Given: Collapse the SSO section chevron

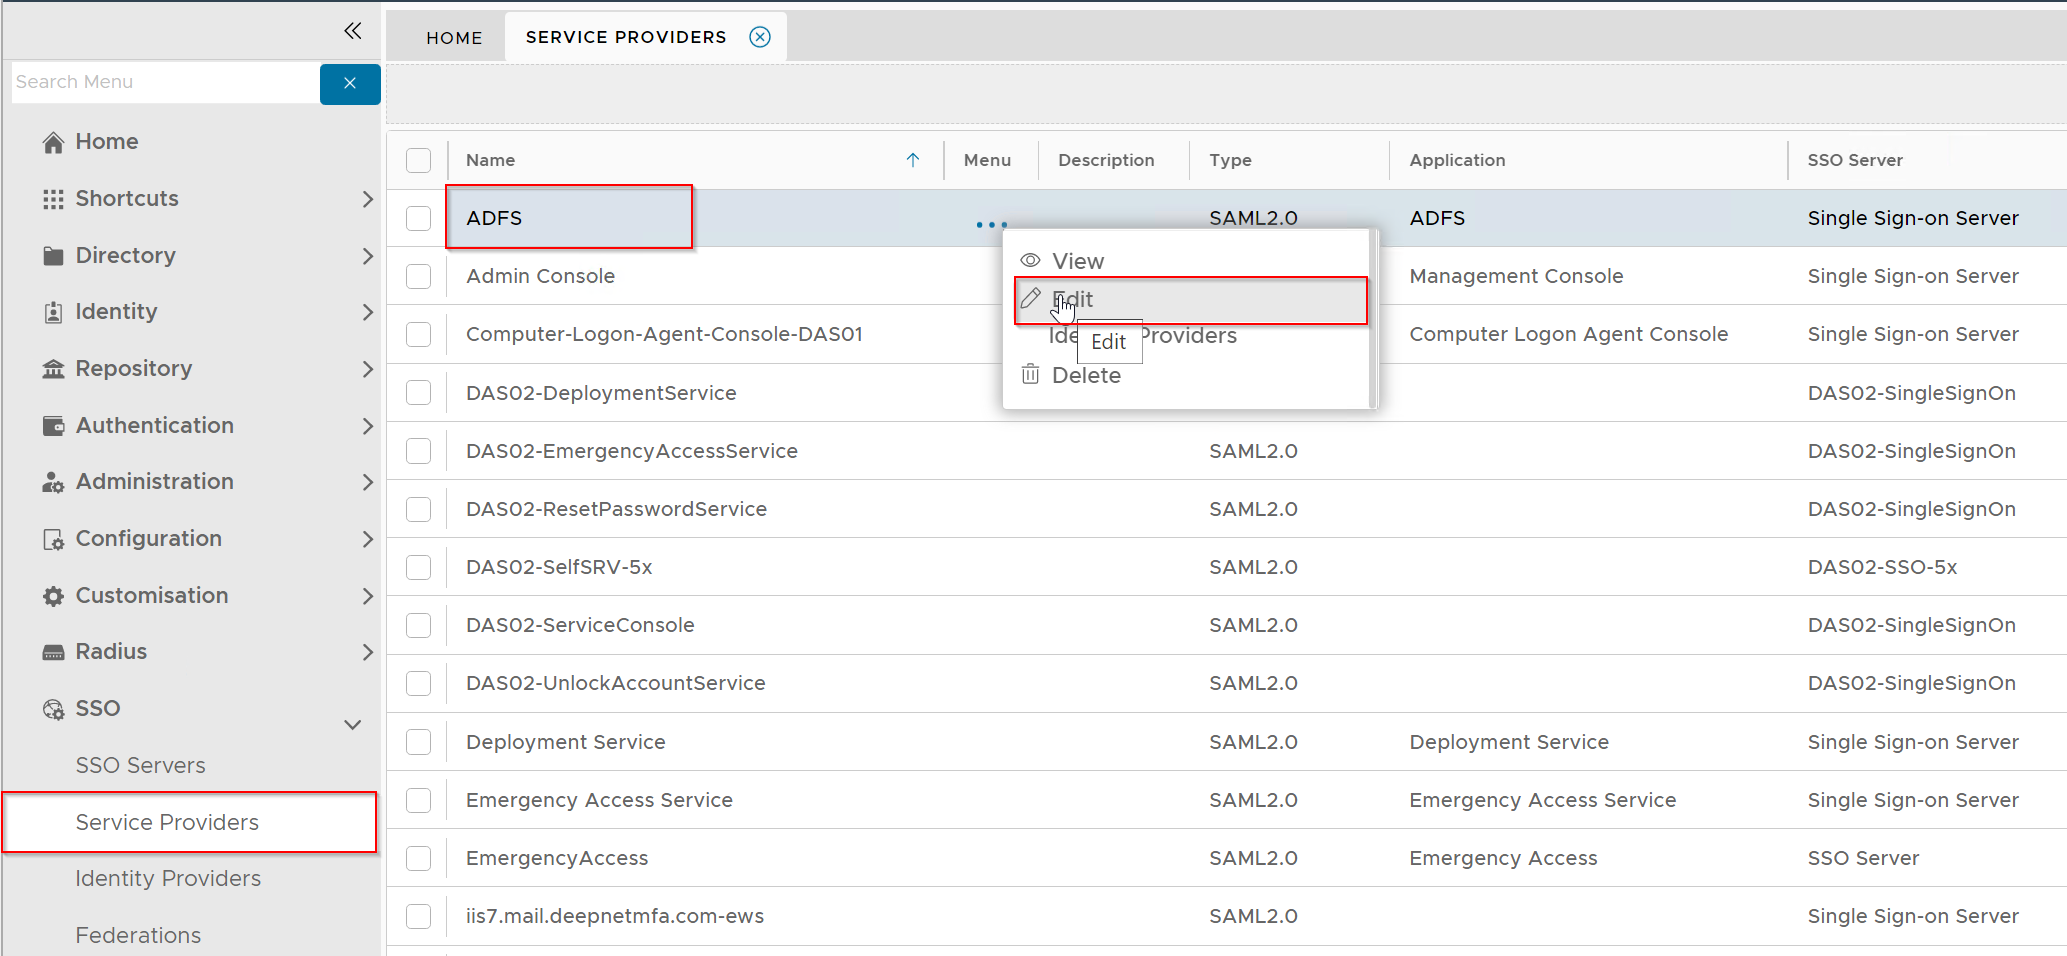Looking at the screenshot, I should [x=353, y=725].
